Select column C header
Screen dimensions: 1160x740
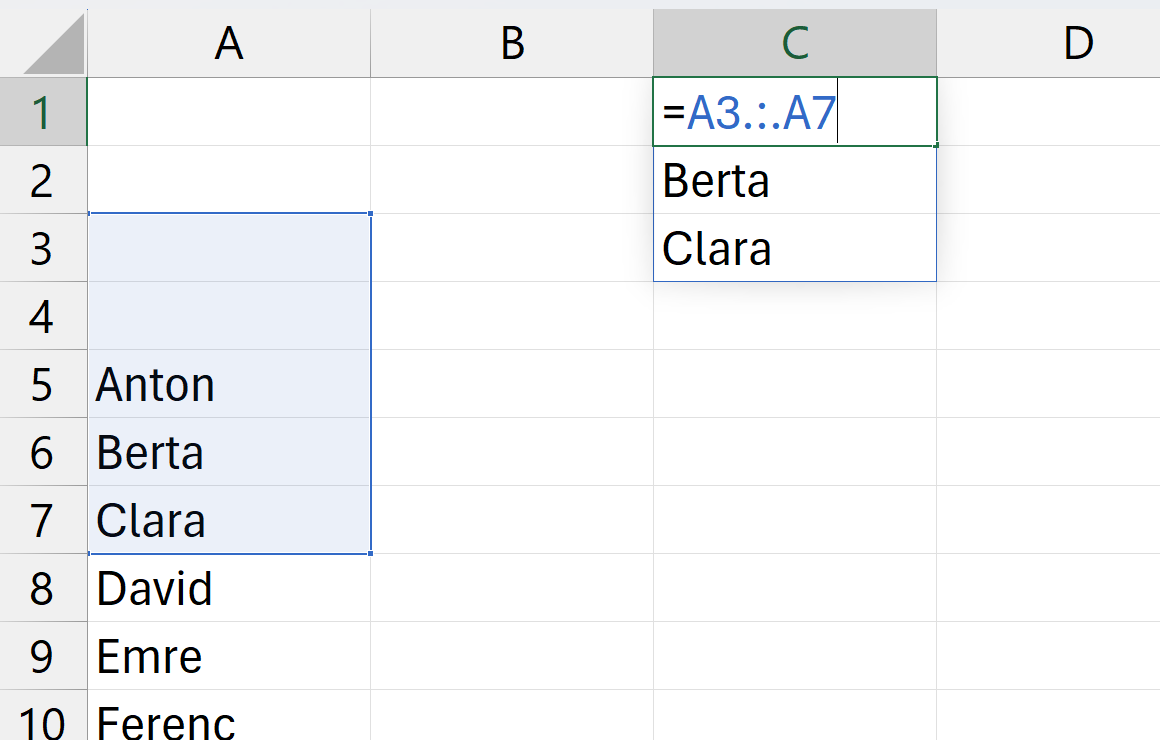pyautogui.click(x=795, y=43)
